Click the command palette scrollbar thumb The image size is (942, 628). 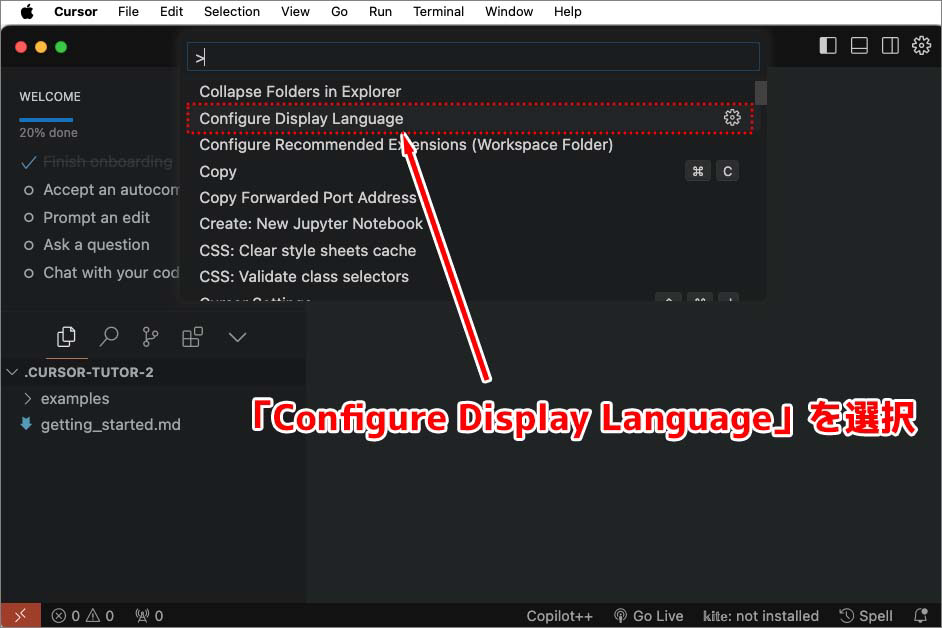(x=761, y=93)
